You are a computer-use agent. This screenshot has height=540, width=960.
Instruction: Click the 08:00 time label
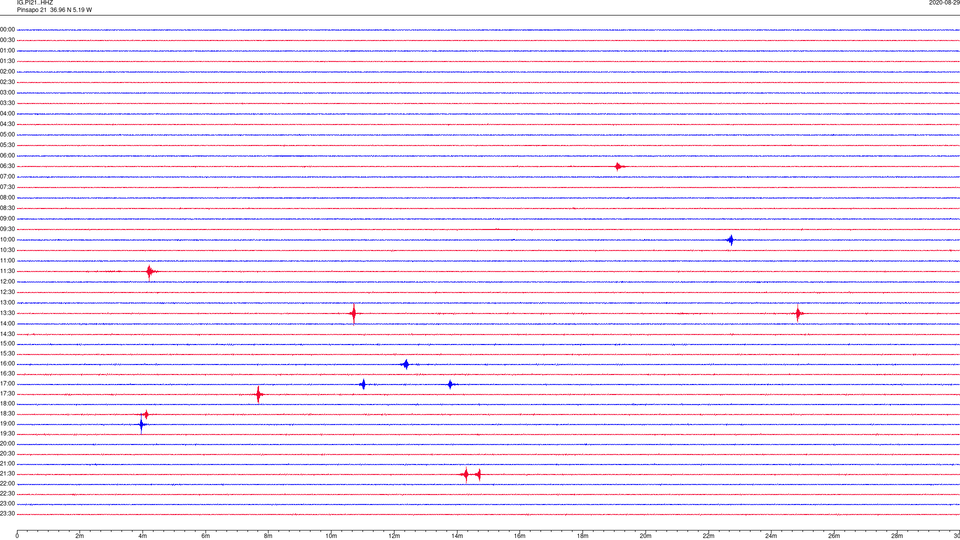coord(7,198)
